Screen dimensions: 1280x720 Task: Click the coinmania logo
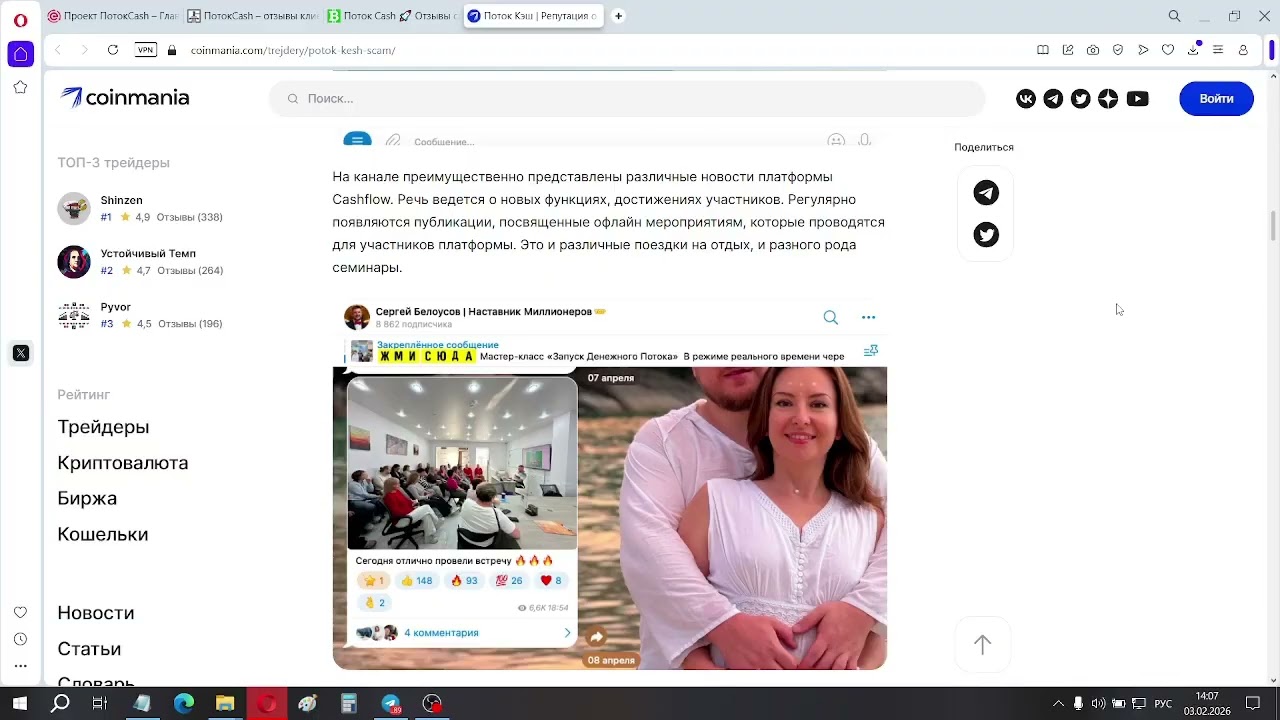coord(124,97)
